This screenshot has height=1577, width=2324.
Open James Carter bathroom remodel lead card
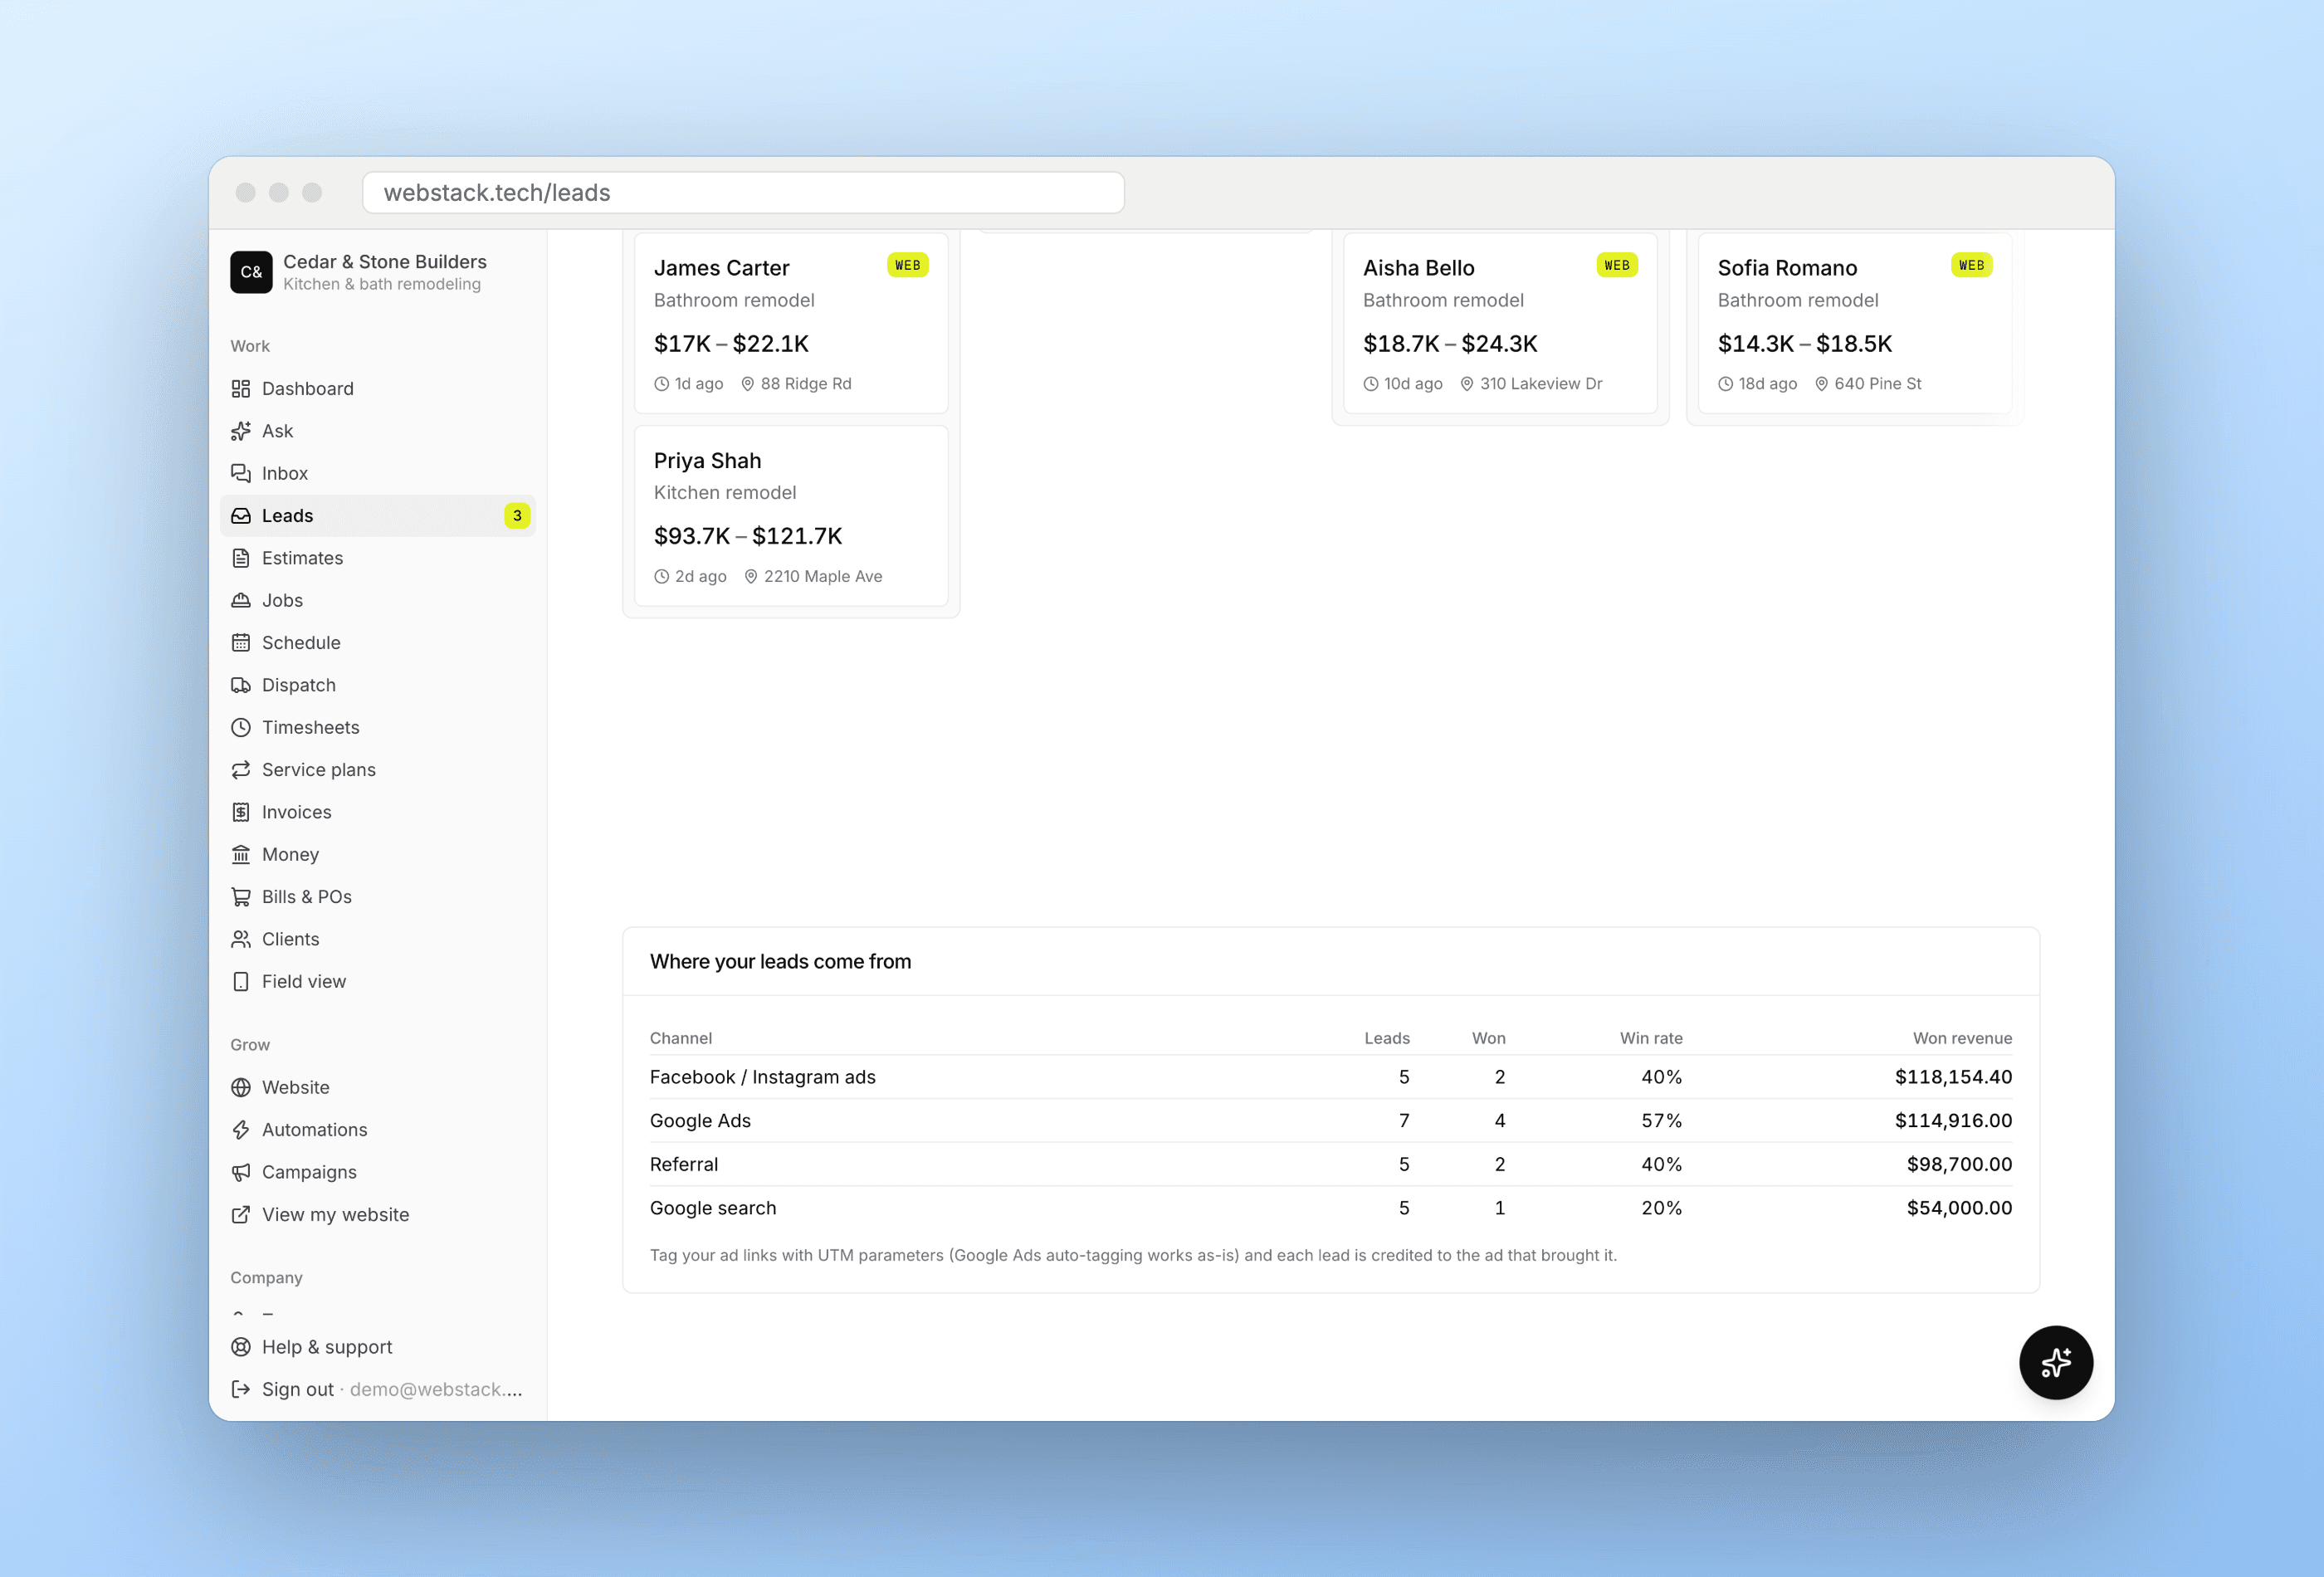point(791,323)
